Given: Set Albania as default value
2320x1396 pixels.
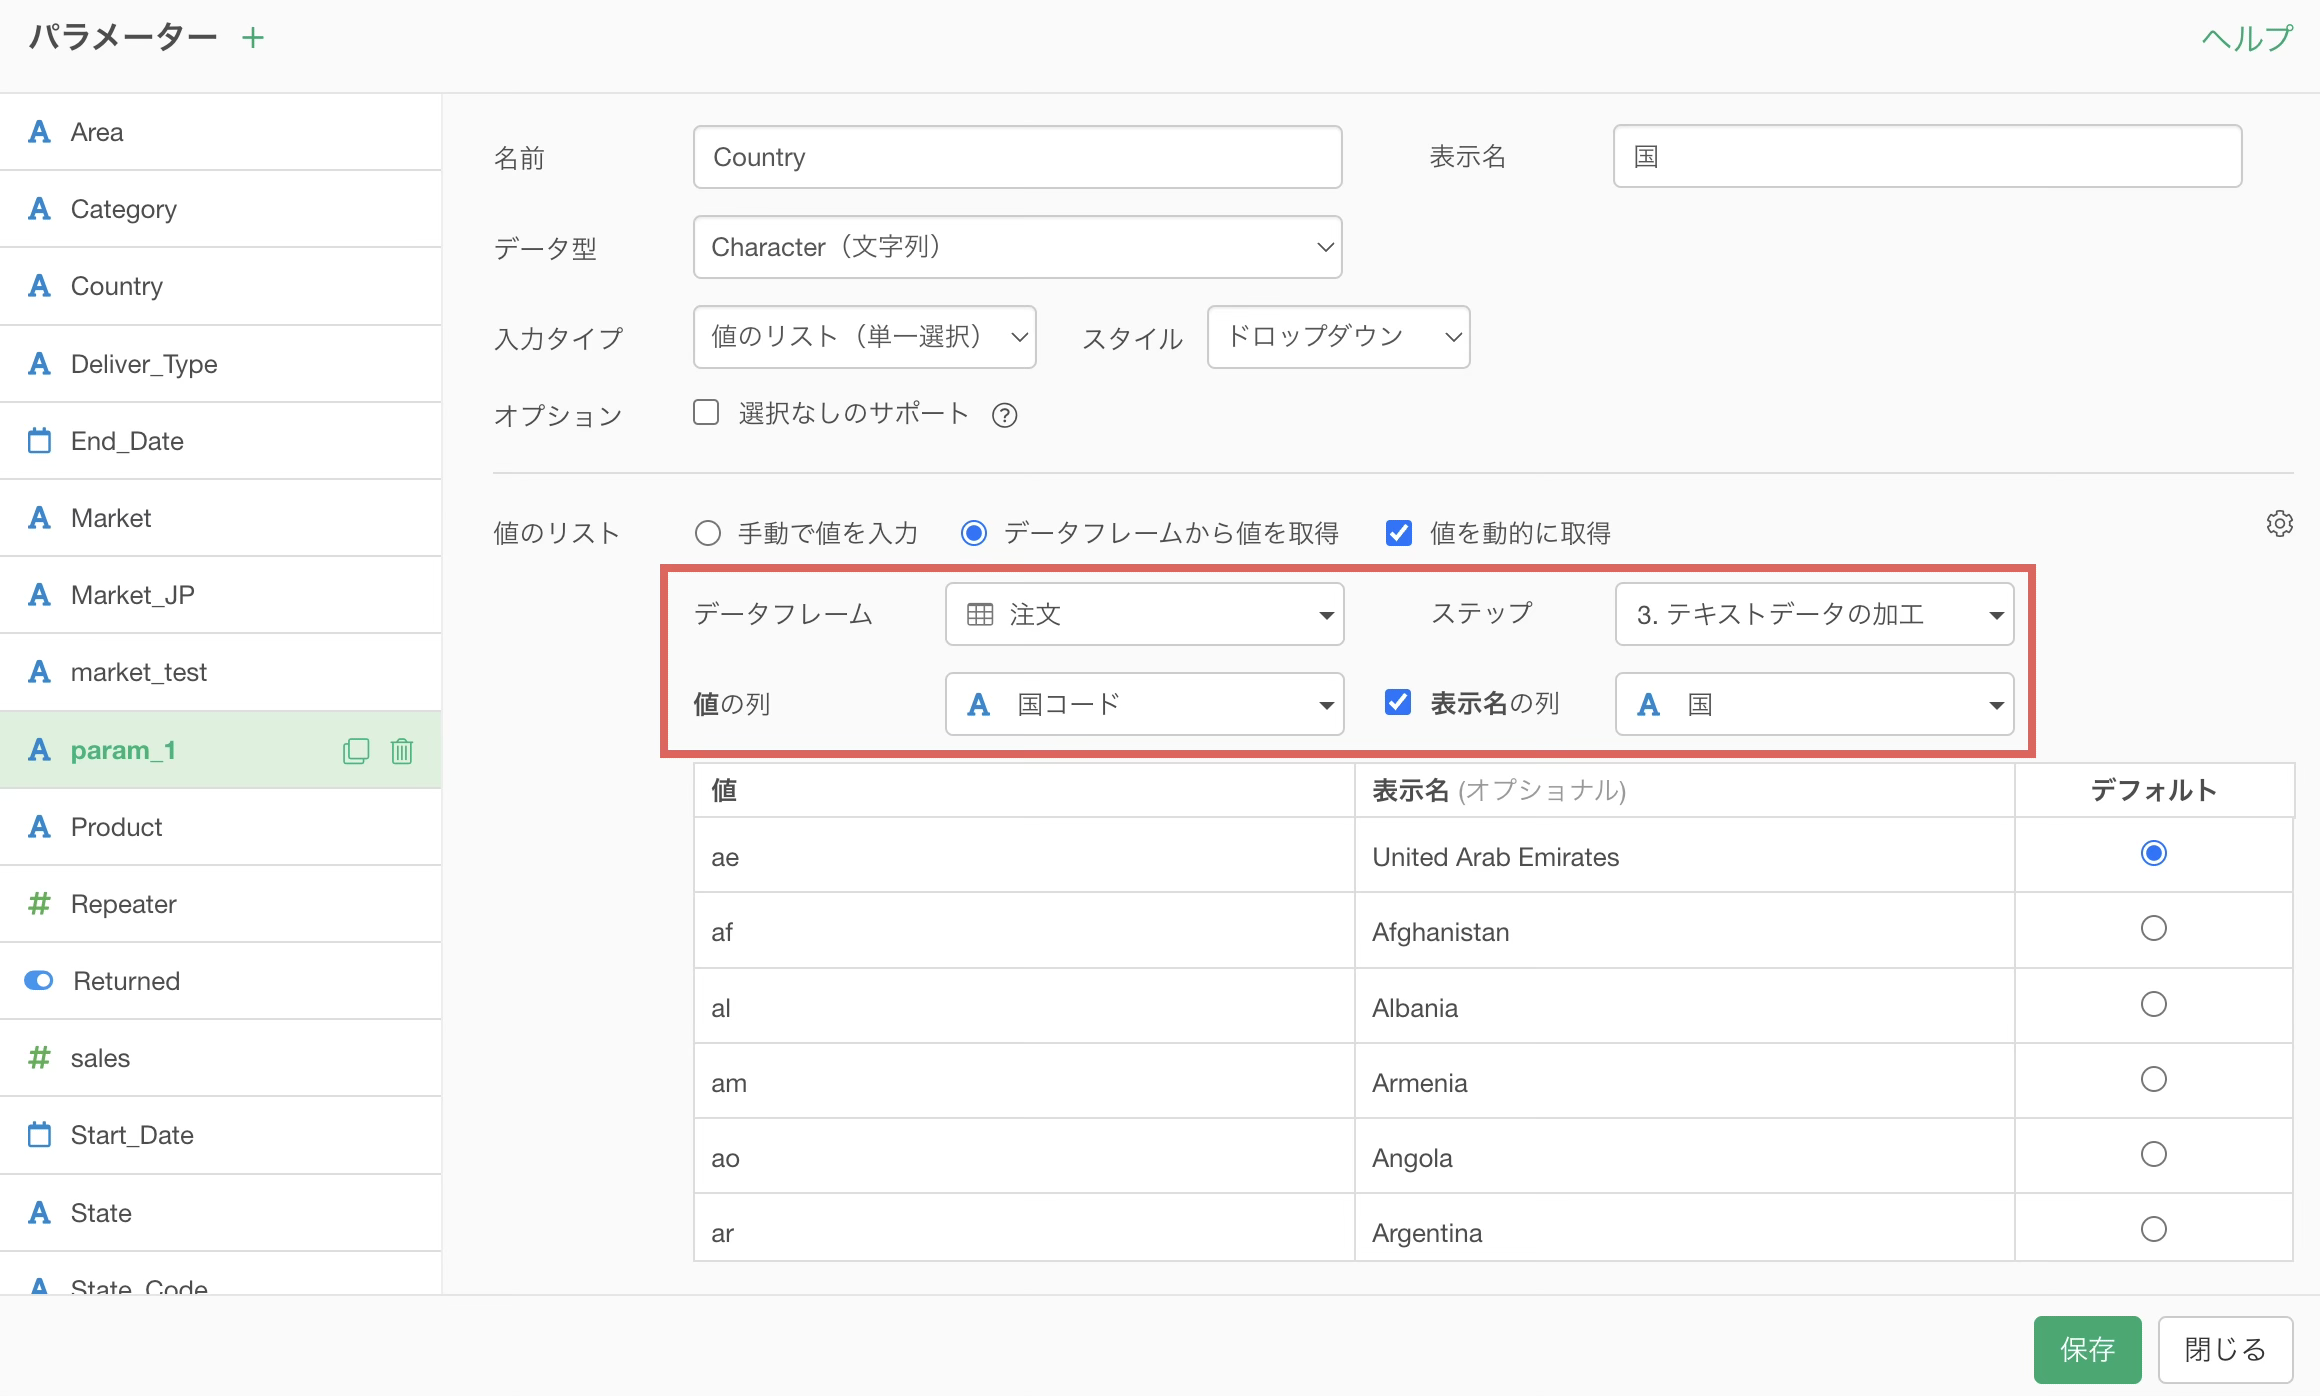Looking at the screenshot, I should tap(2154, 1004).
